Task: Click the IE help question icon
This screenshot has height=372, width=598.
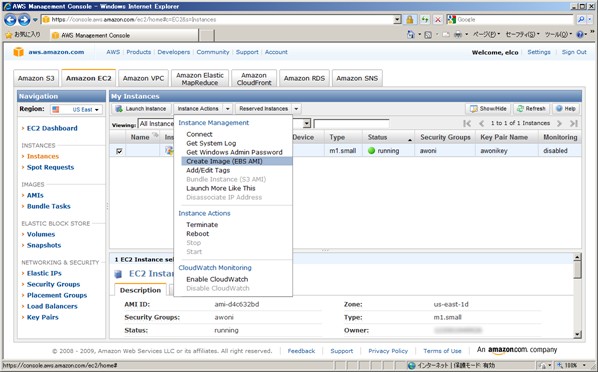Action: [x=580, y=35]
